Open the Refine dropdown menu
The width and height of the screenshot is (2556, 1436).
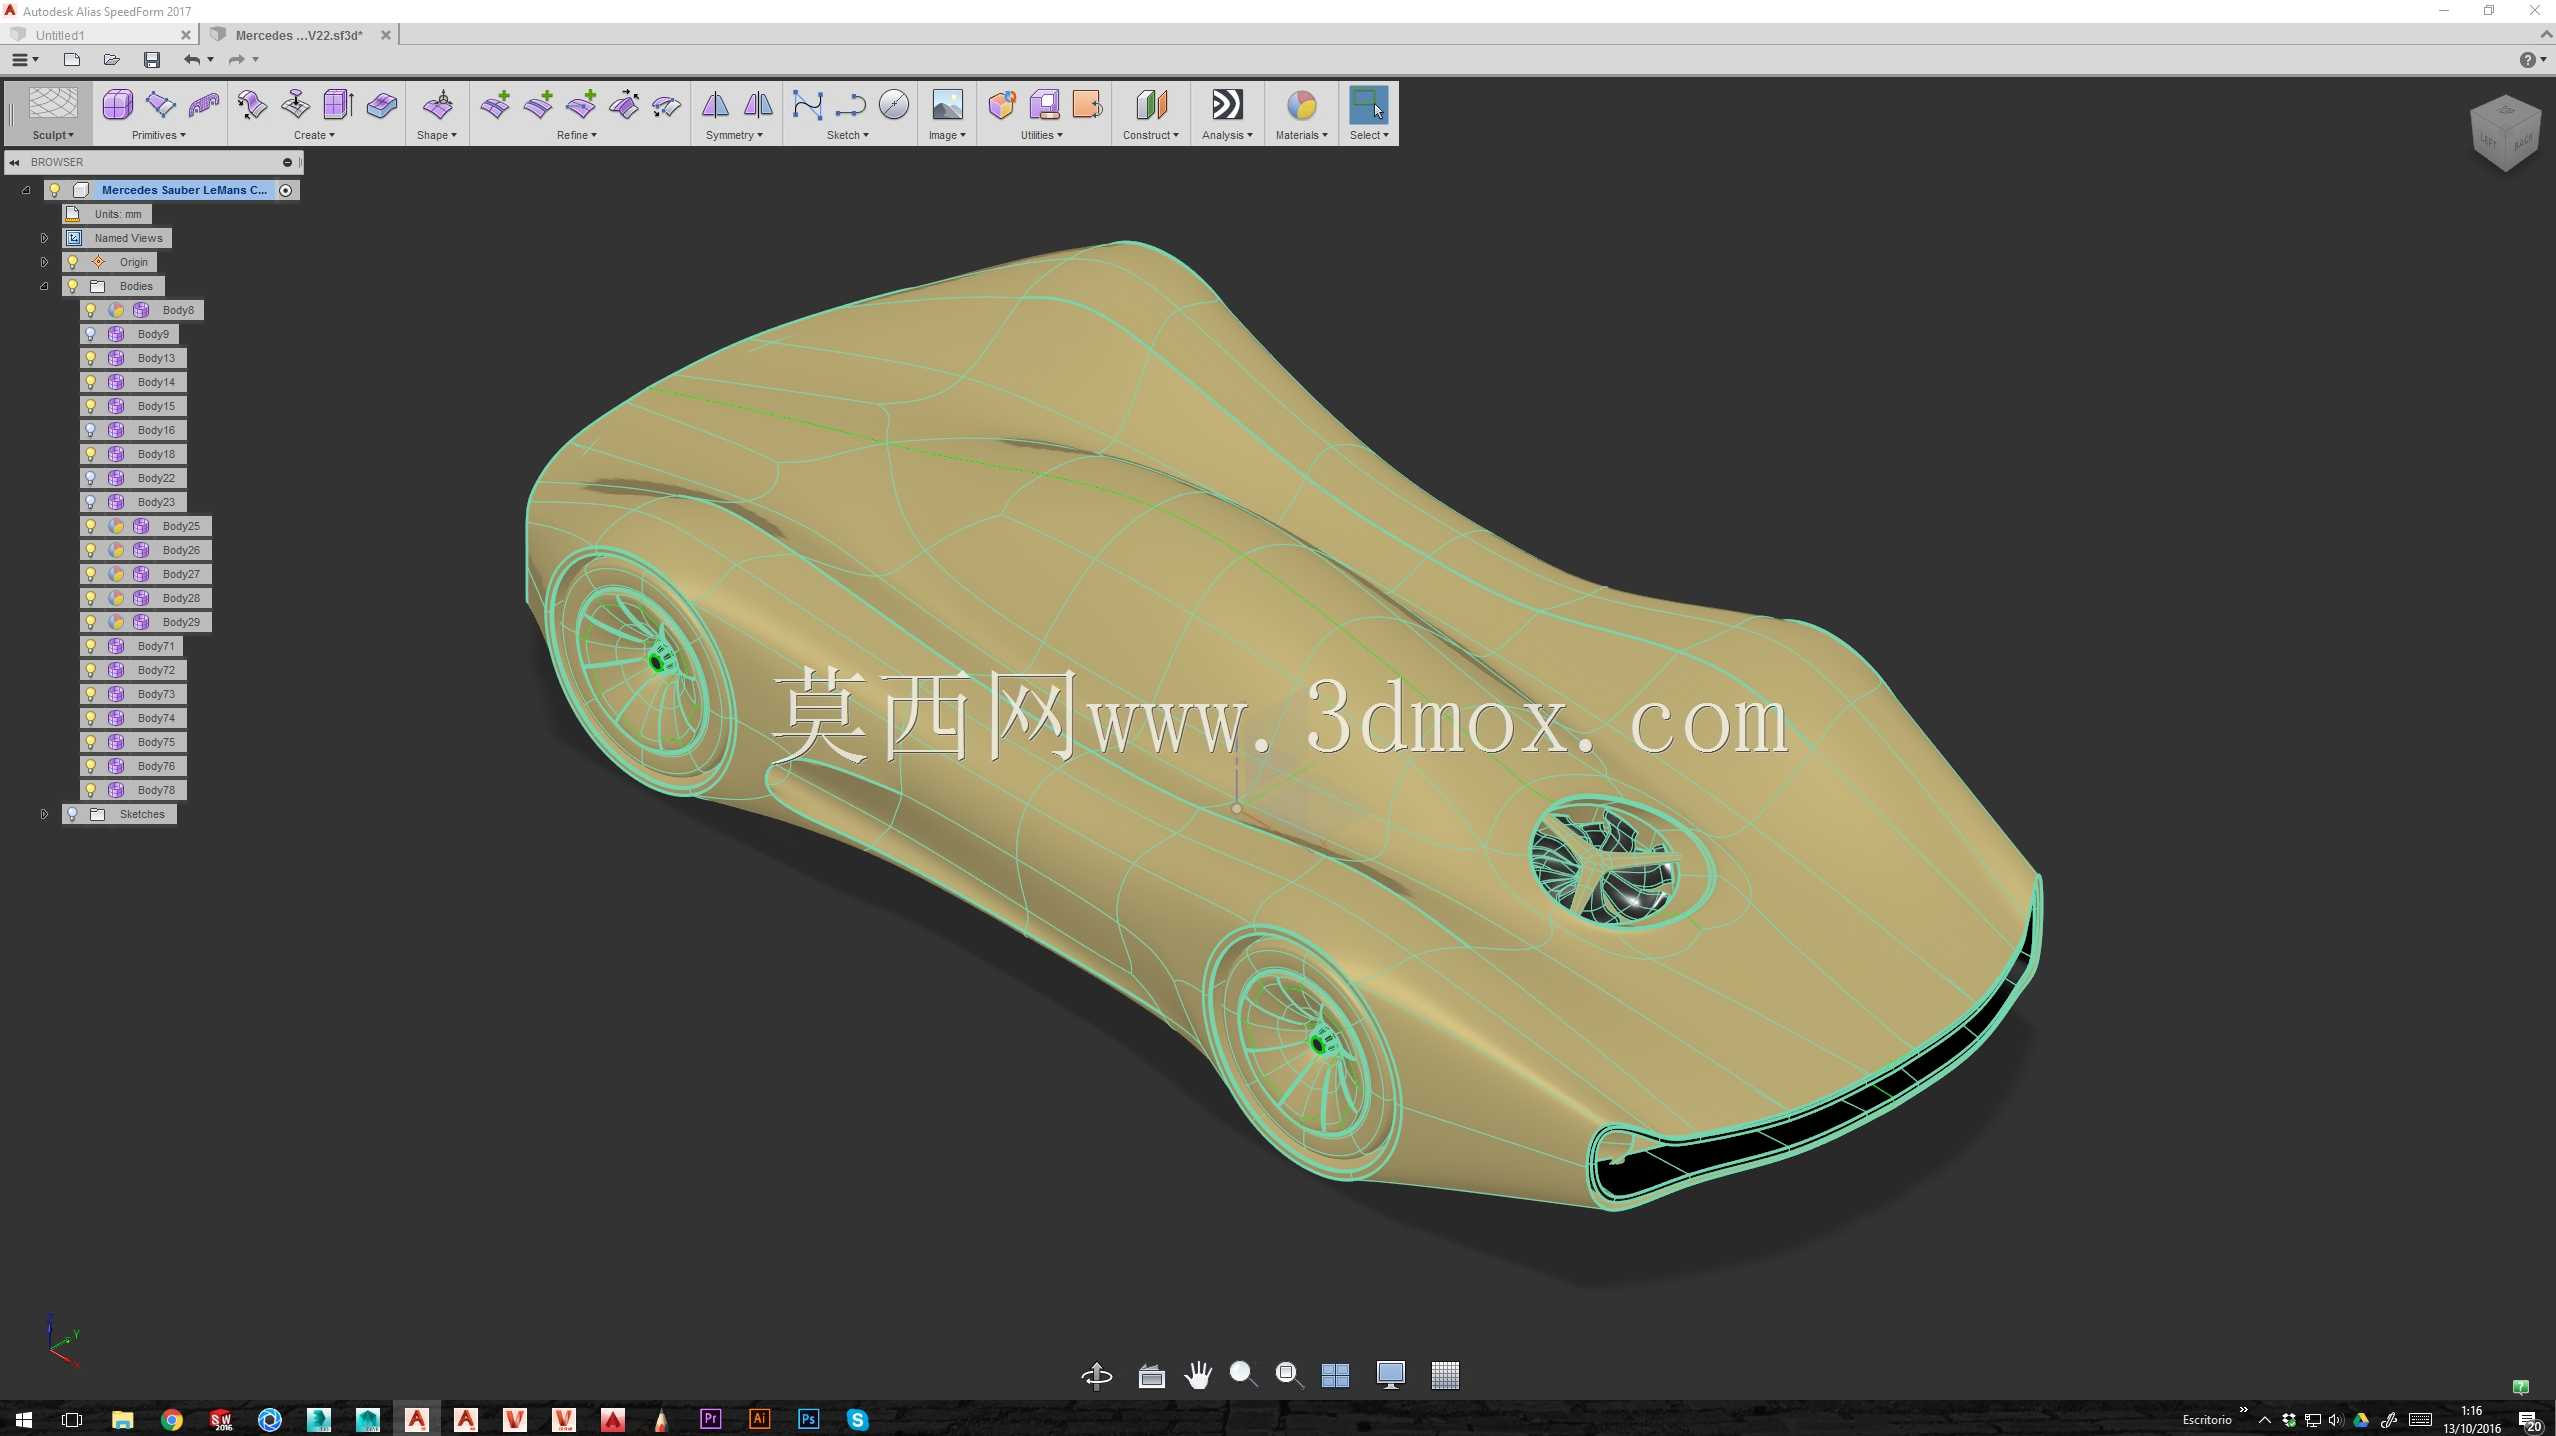(577, 135)
